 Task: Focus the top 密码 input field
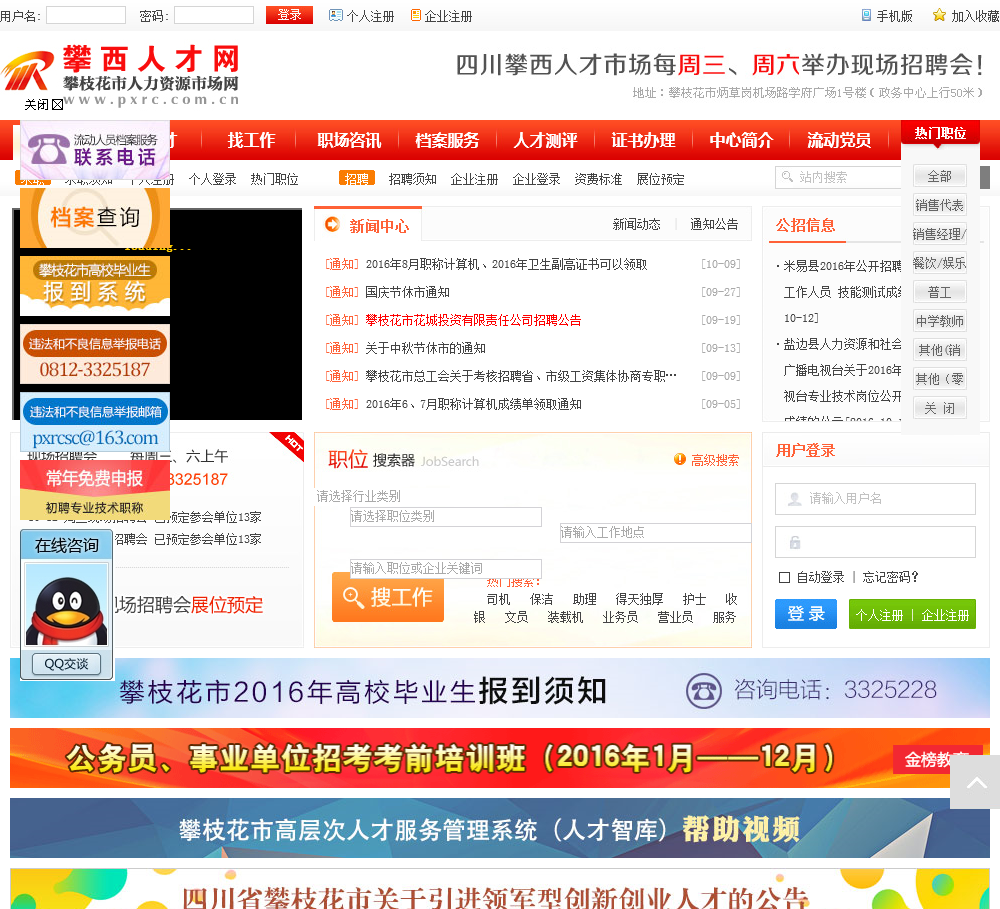pyautogui.click(x=214, y=15)
